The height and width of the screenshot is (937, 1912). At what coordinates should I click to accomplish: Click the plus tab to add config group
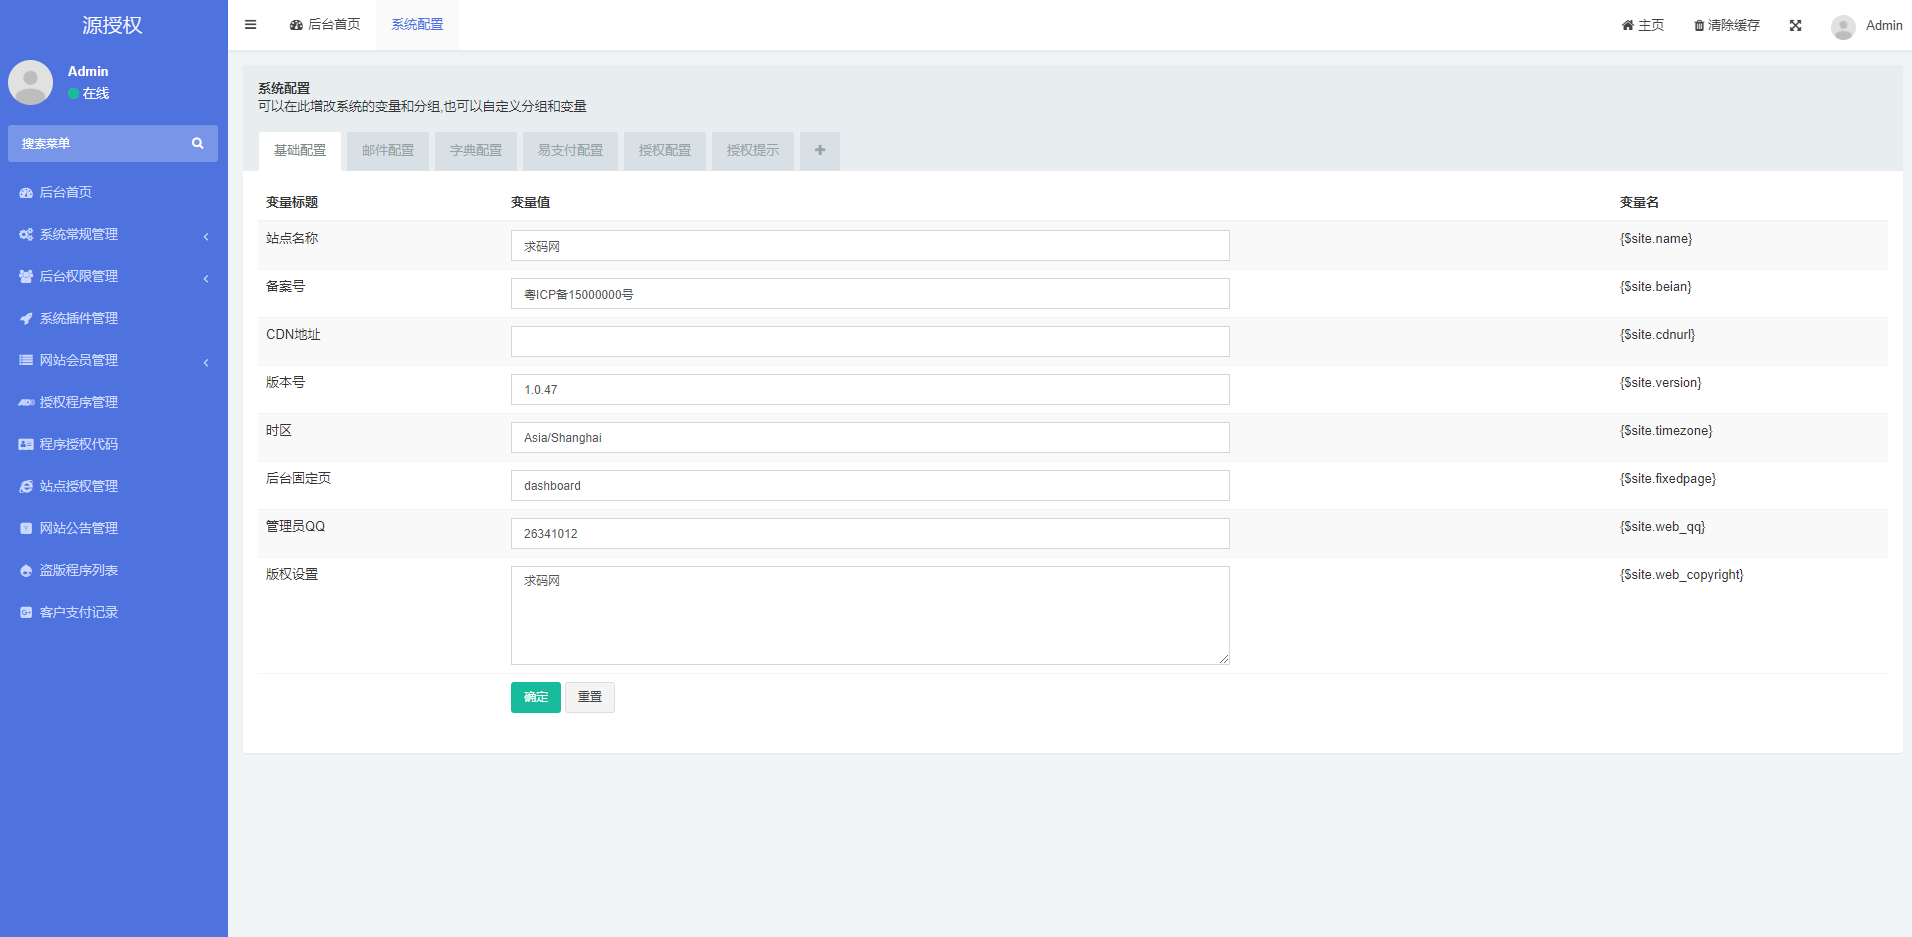click(x=820, y=151)
